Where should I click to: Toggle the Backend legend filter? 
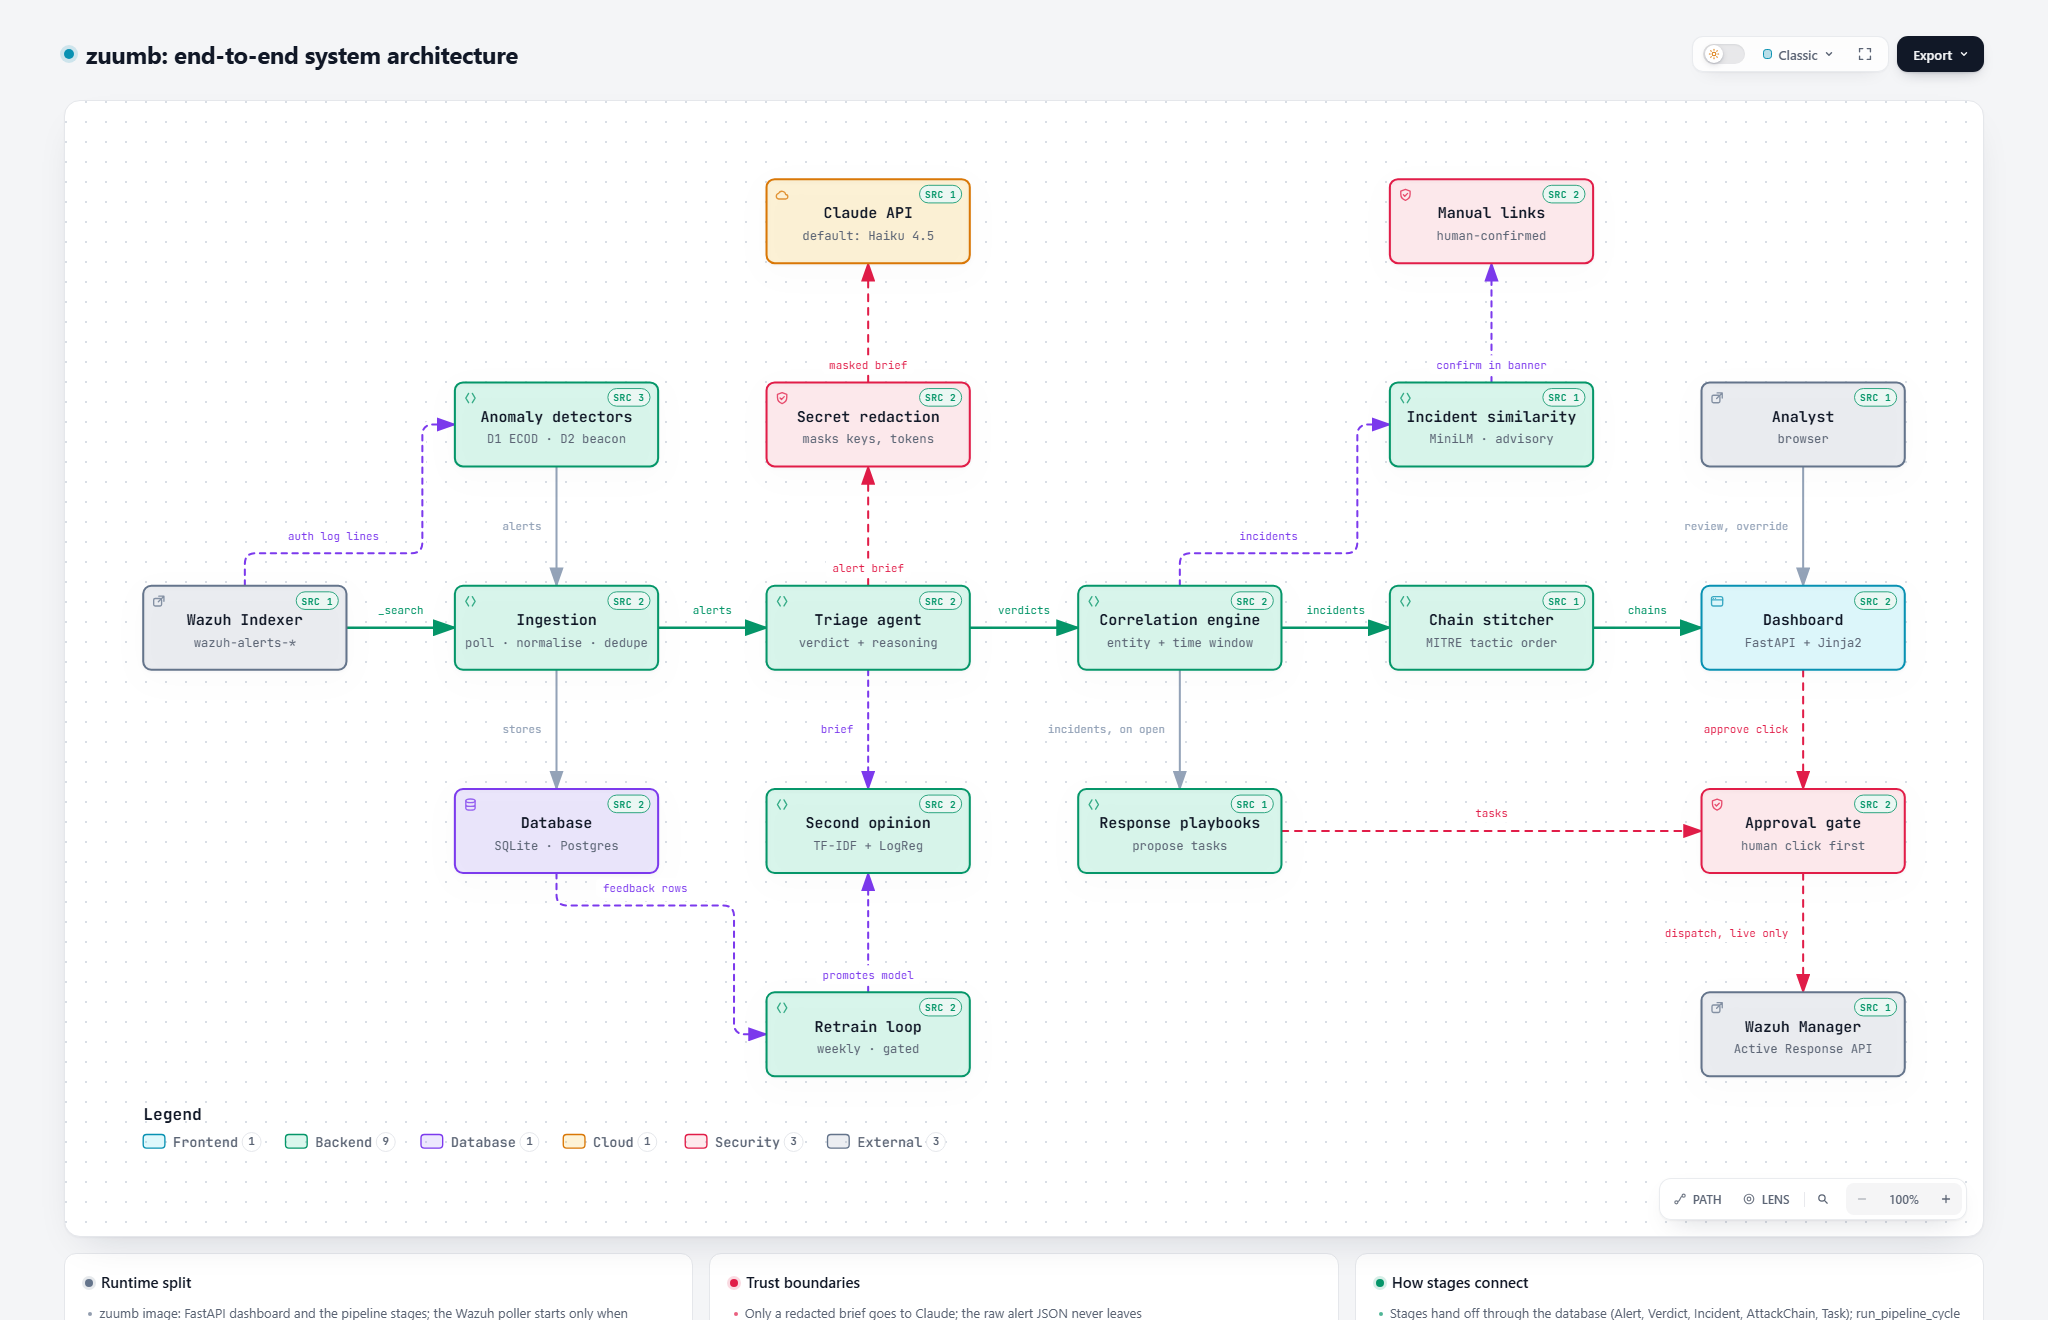coord(340,1142)
